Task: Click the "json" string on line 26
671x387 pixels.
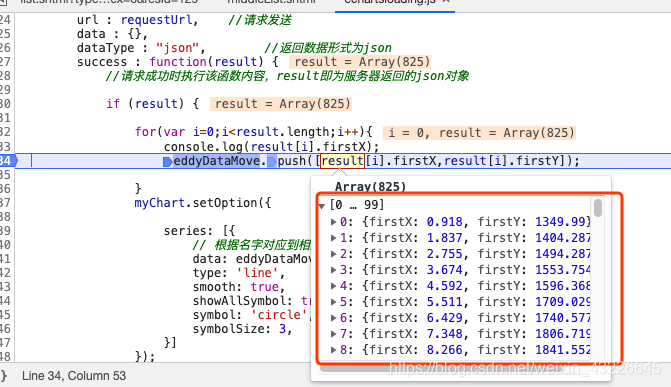Action: (x=178, y=48)
